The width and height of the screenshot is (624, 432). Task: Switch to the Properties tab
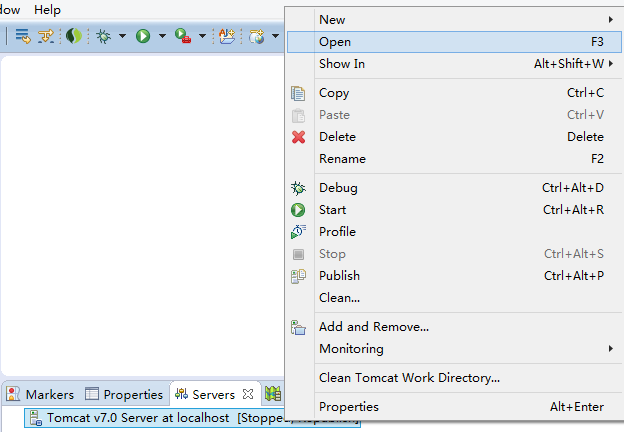(124, 394)
